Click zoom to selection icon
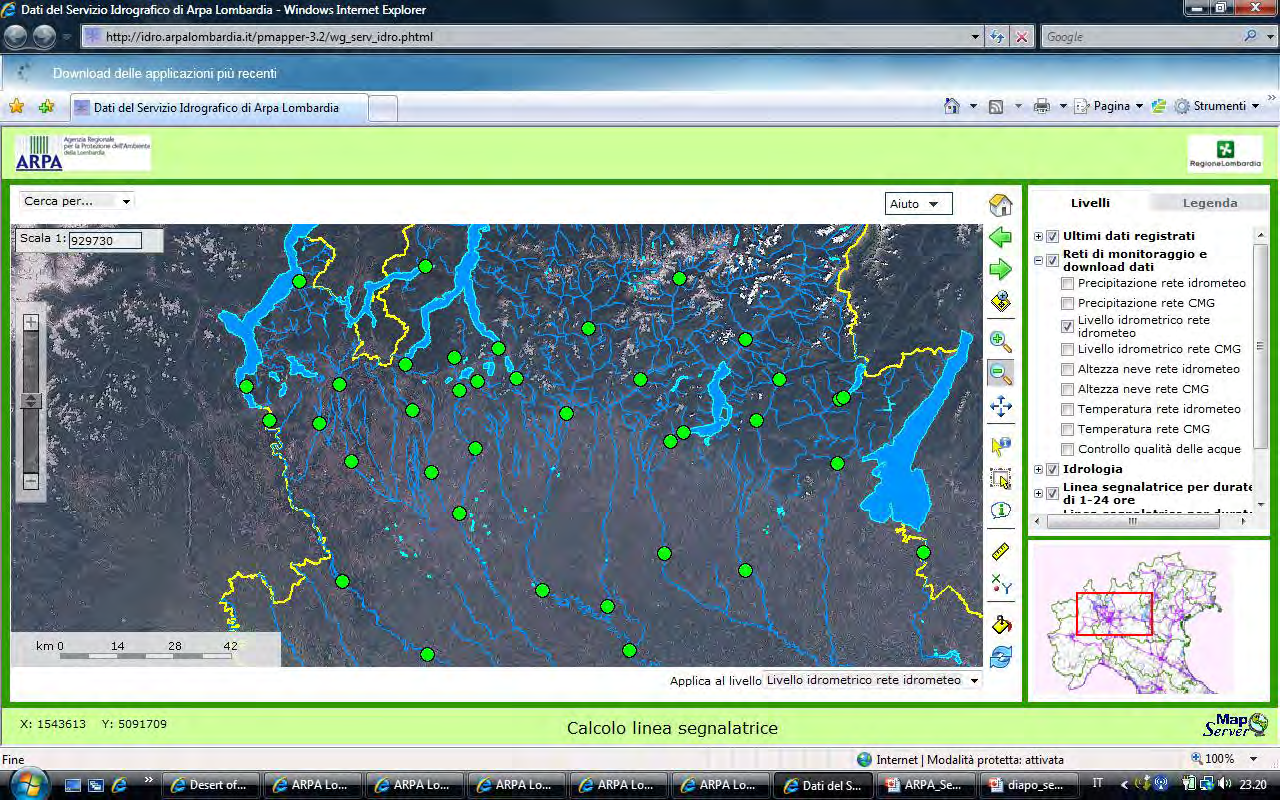The image size is (1280, 800). tap(1000, 301)
